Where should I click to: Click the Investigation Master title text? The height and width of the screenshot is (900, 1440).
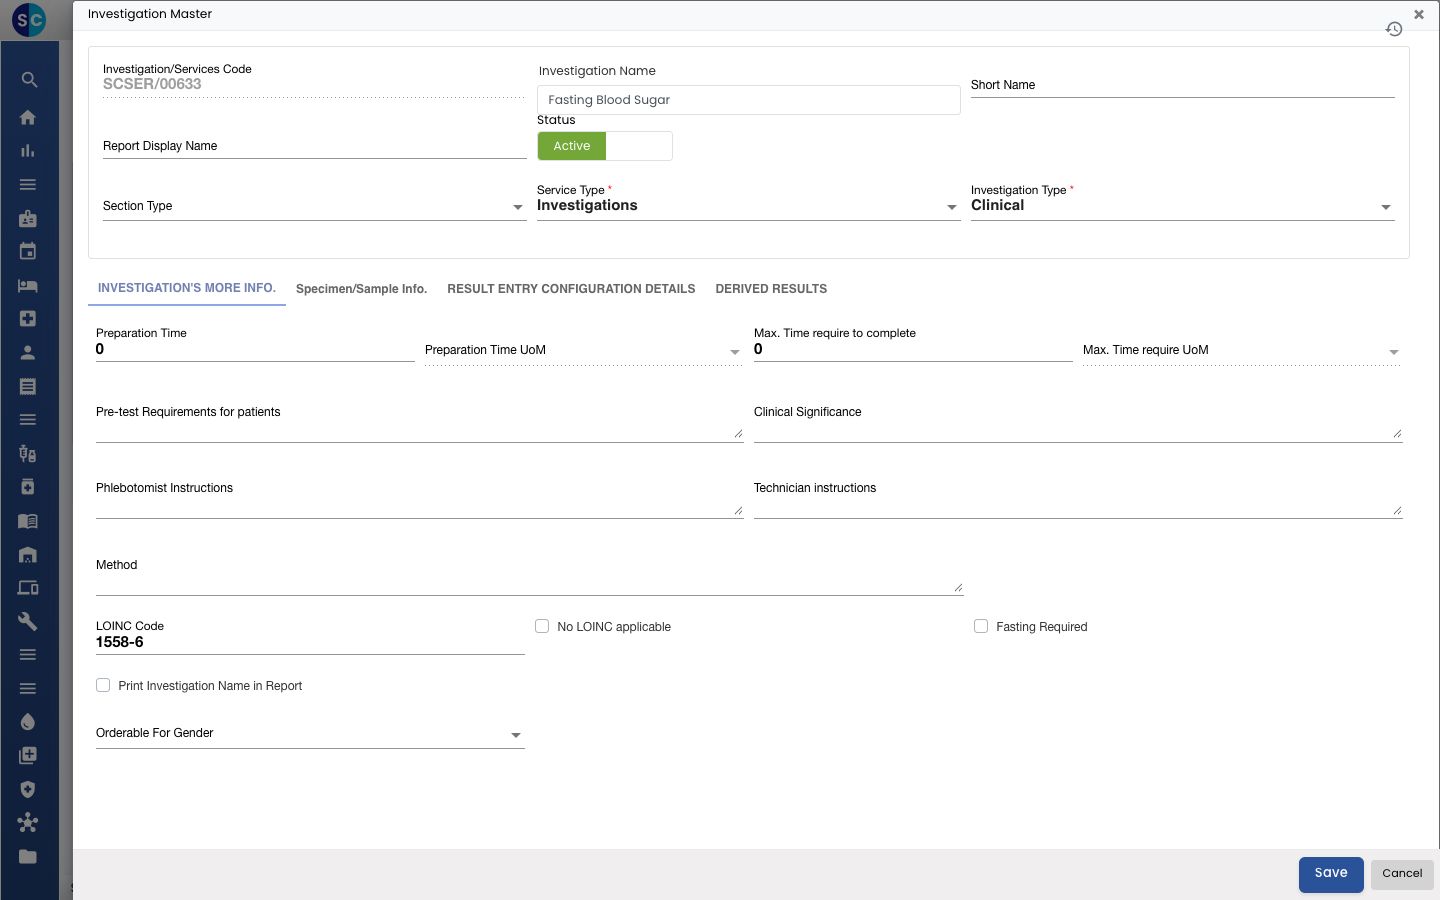click(150, 14)
